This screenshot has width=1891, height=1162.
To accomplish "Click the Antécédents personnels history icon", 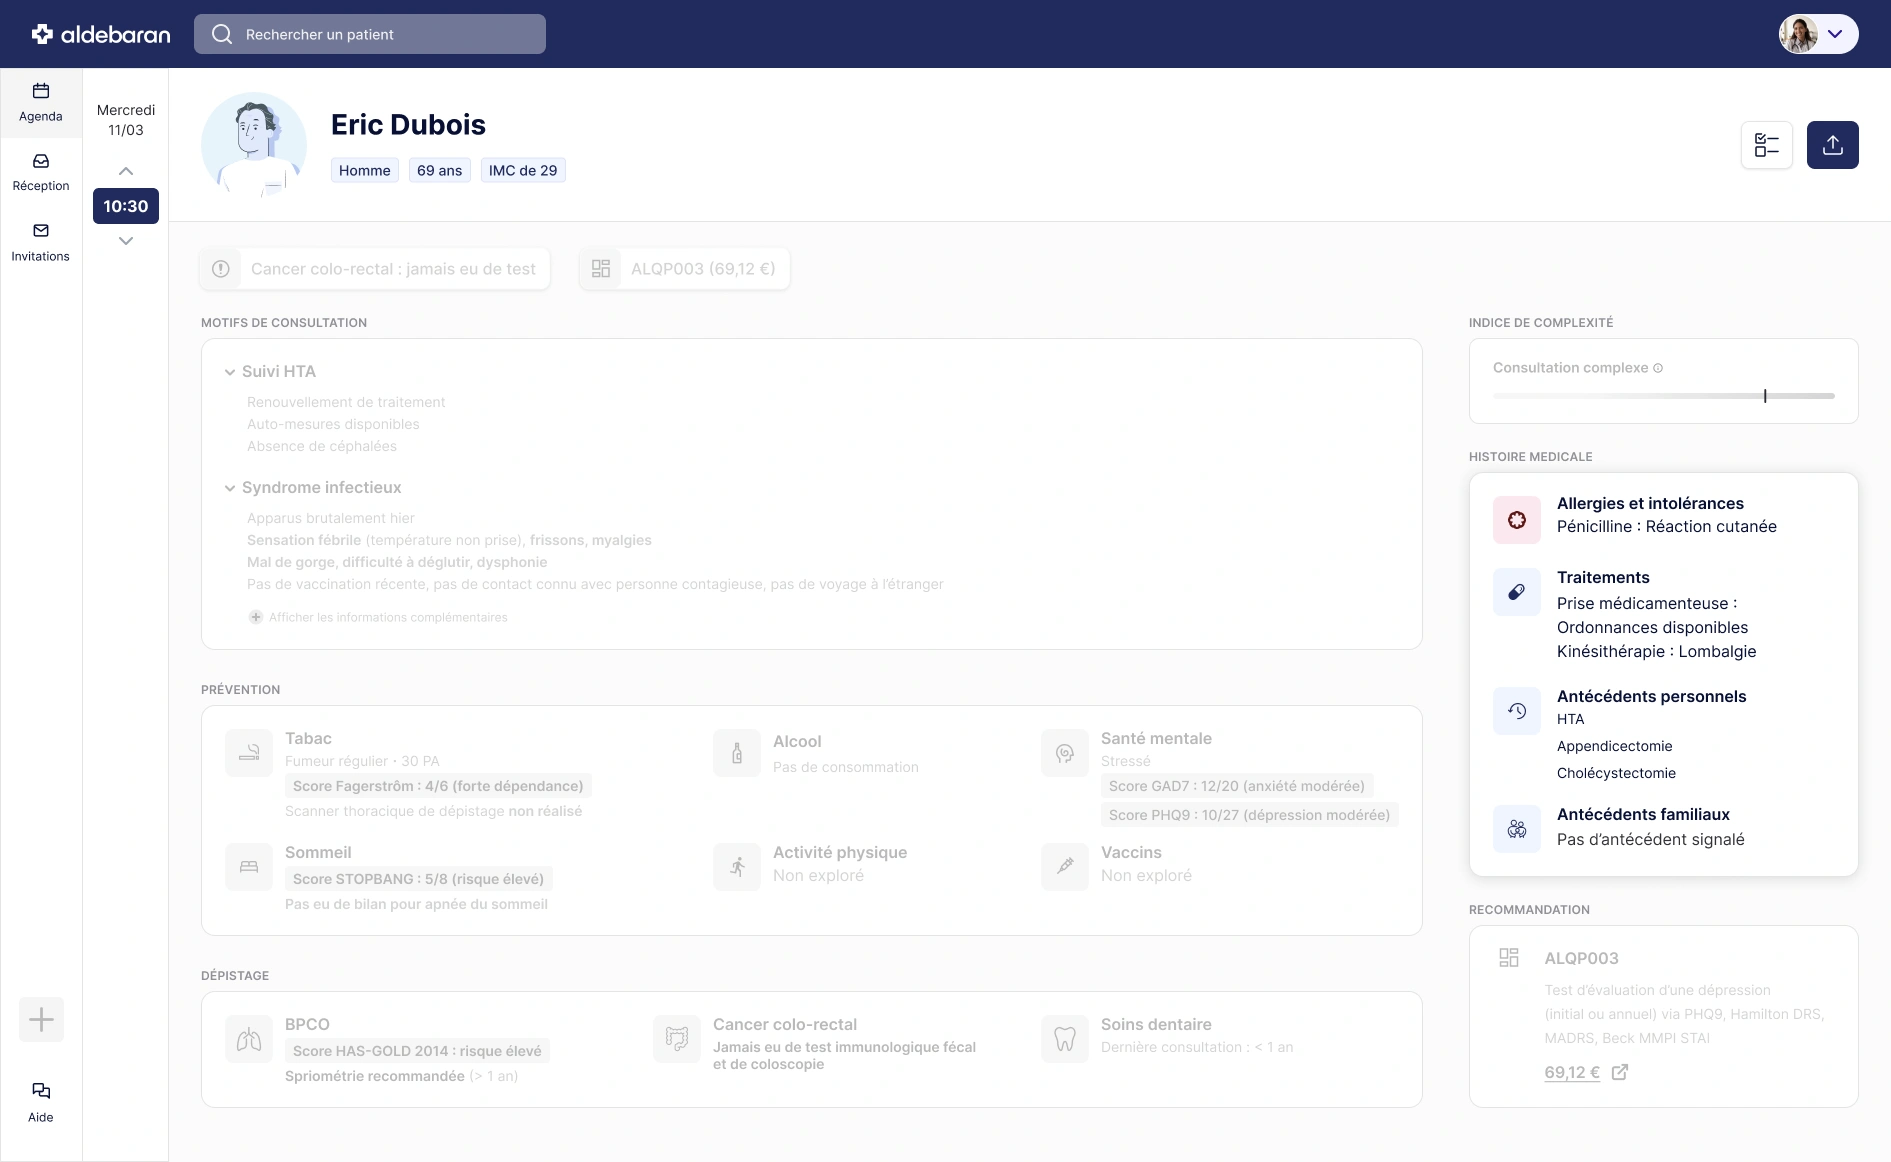I will pos(1517,711).
